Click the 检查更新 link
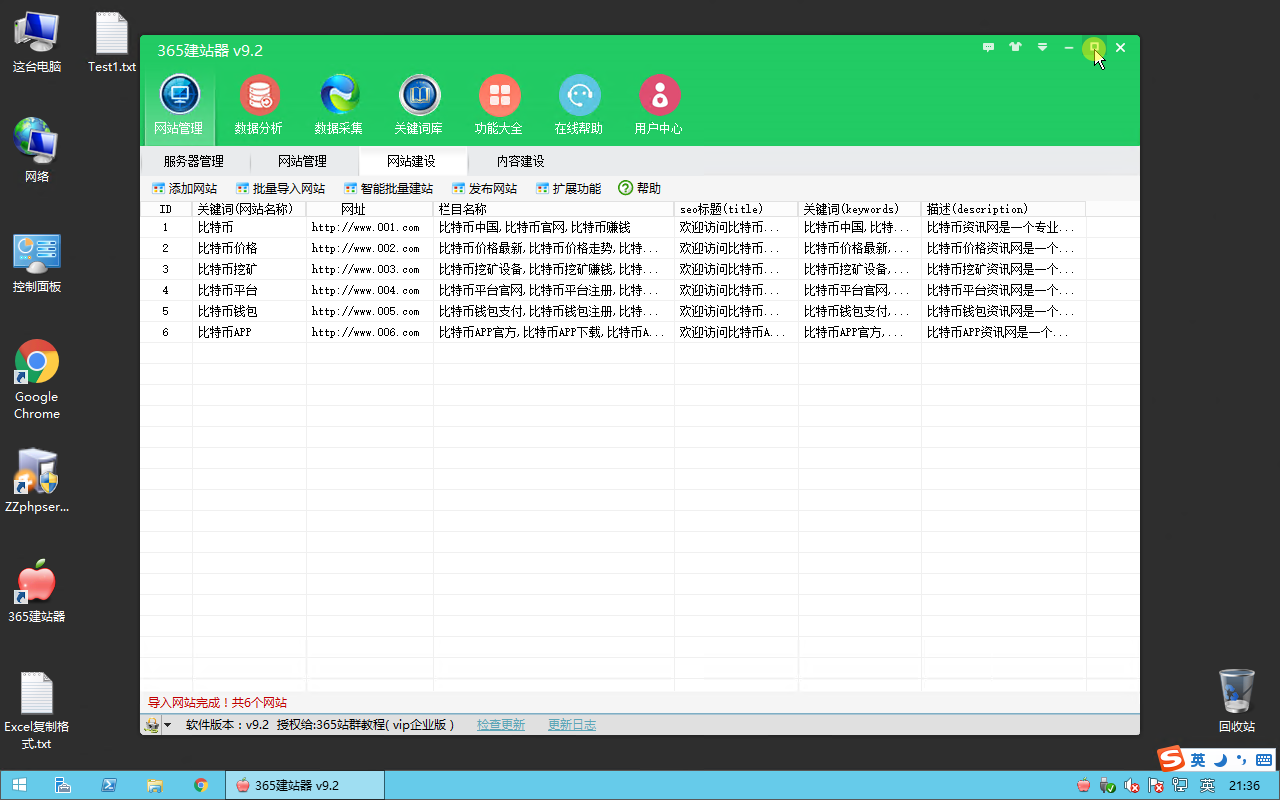 coord(501,725)
